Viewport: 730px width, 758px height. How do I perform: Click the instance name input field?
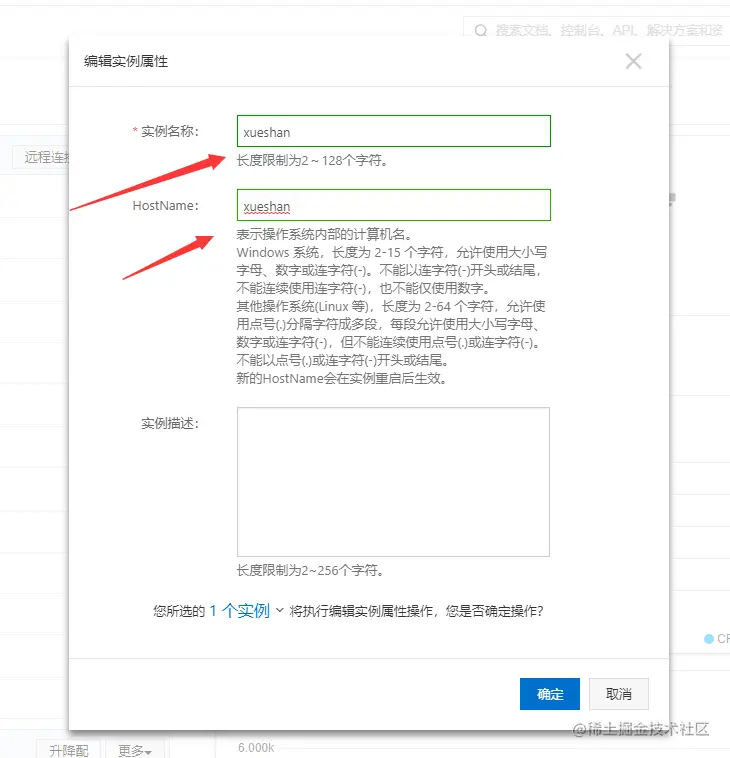[394, 131]
